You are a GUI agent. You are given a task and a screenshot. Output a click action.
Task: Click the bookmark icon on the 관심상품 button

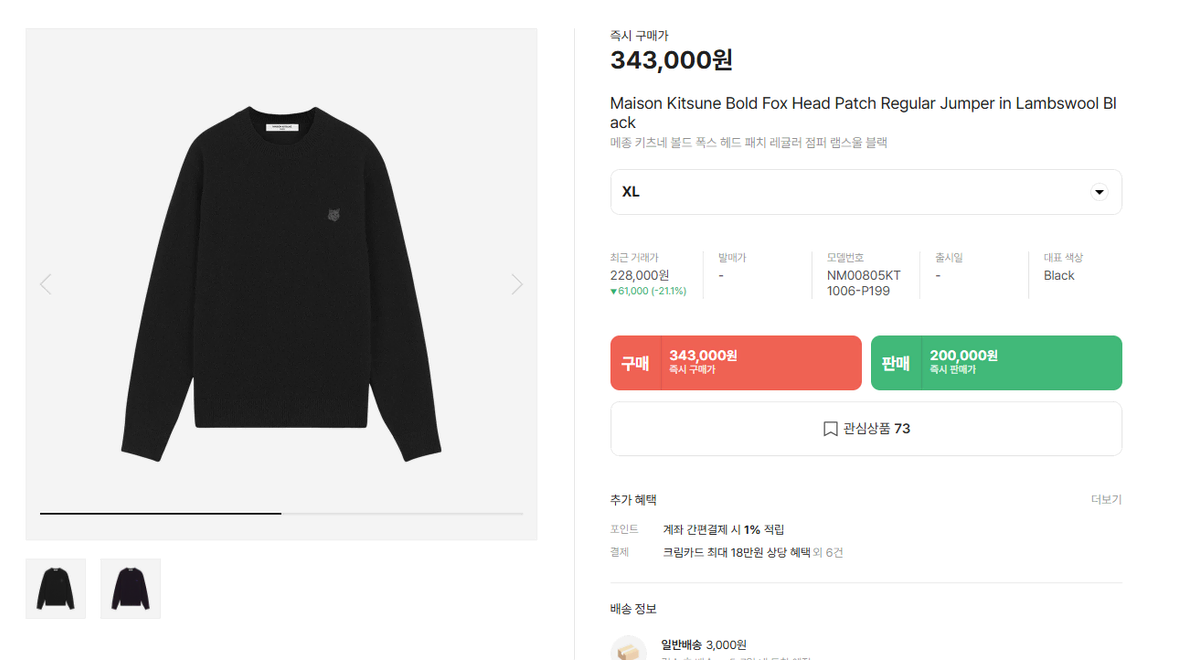829,428
